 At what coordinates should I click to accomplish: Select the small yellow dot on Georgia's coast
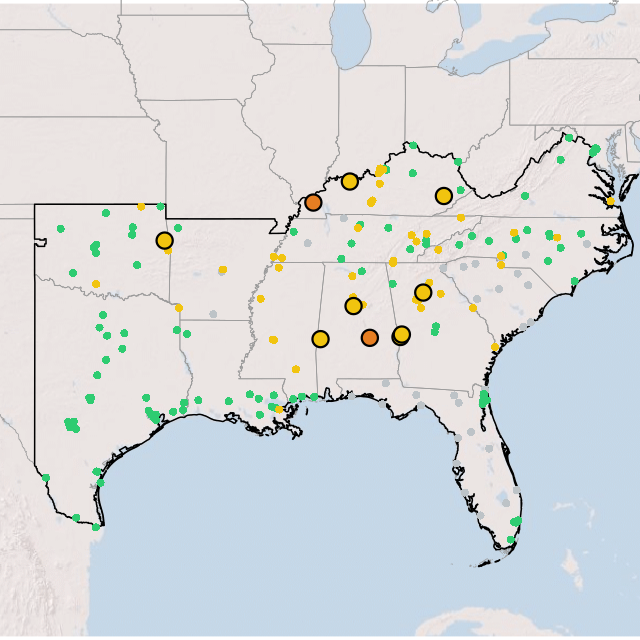pyautogui.click(x=495, y=347)
